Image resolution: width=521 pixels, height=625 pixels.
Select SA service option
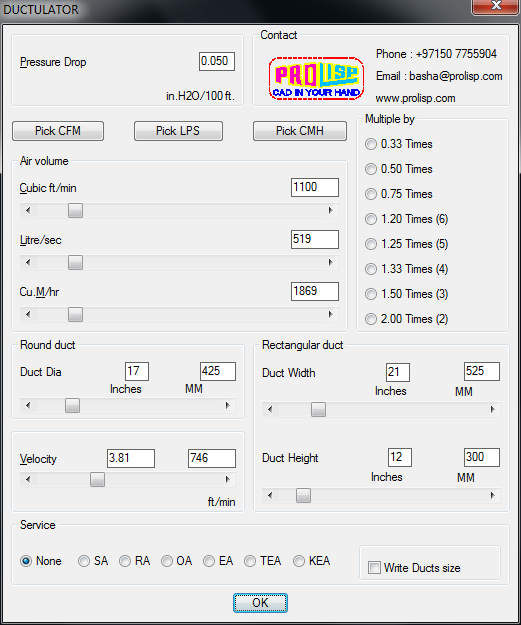pyautogui.click(x=93, y=561)
